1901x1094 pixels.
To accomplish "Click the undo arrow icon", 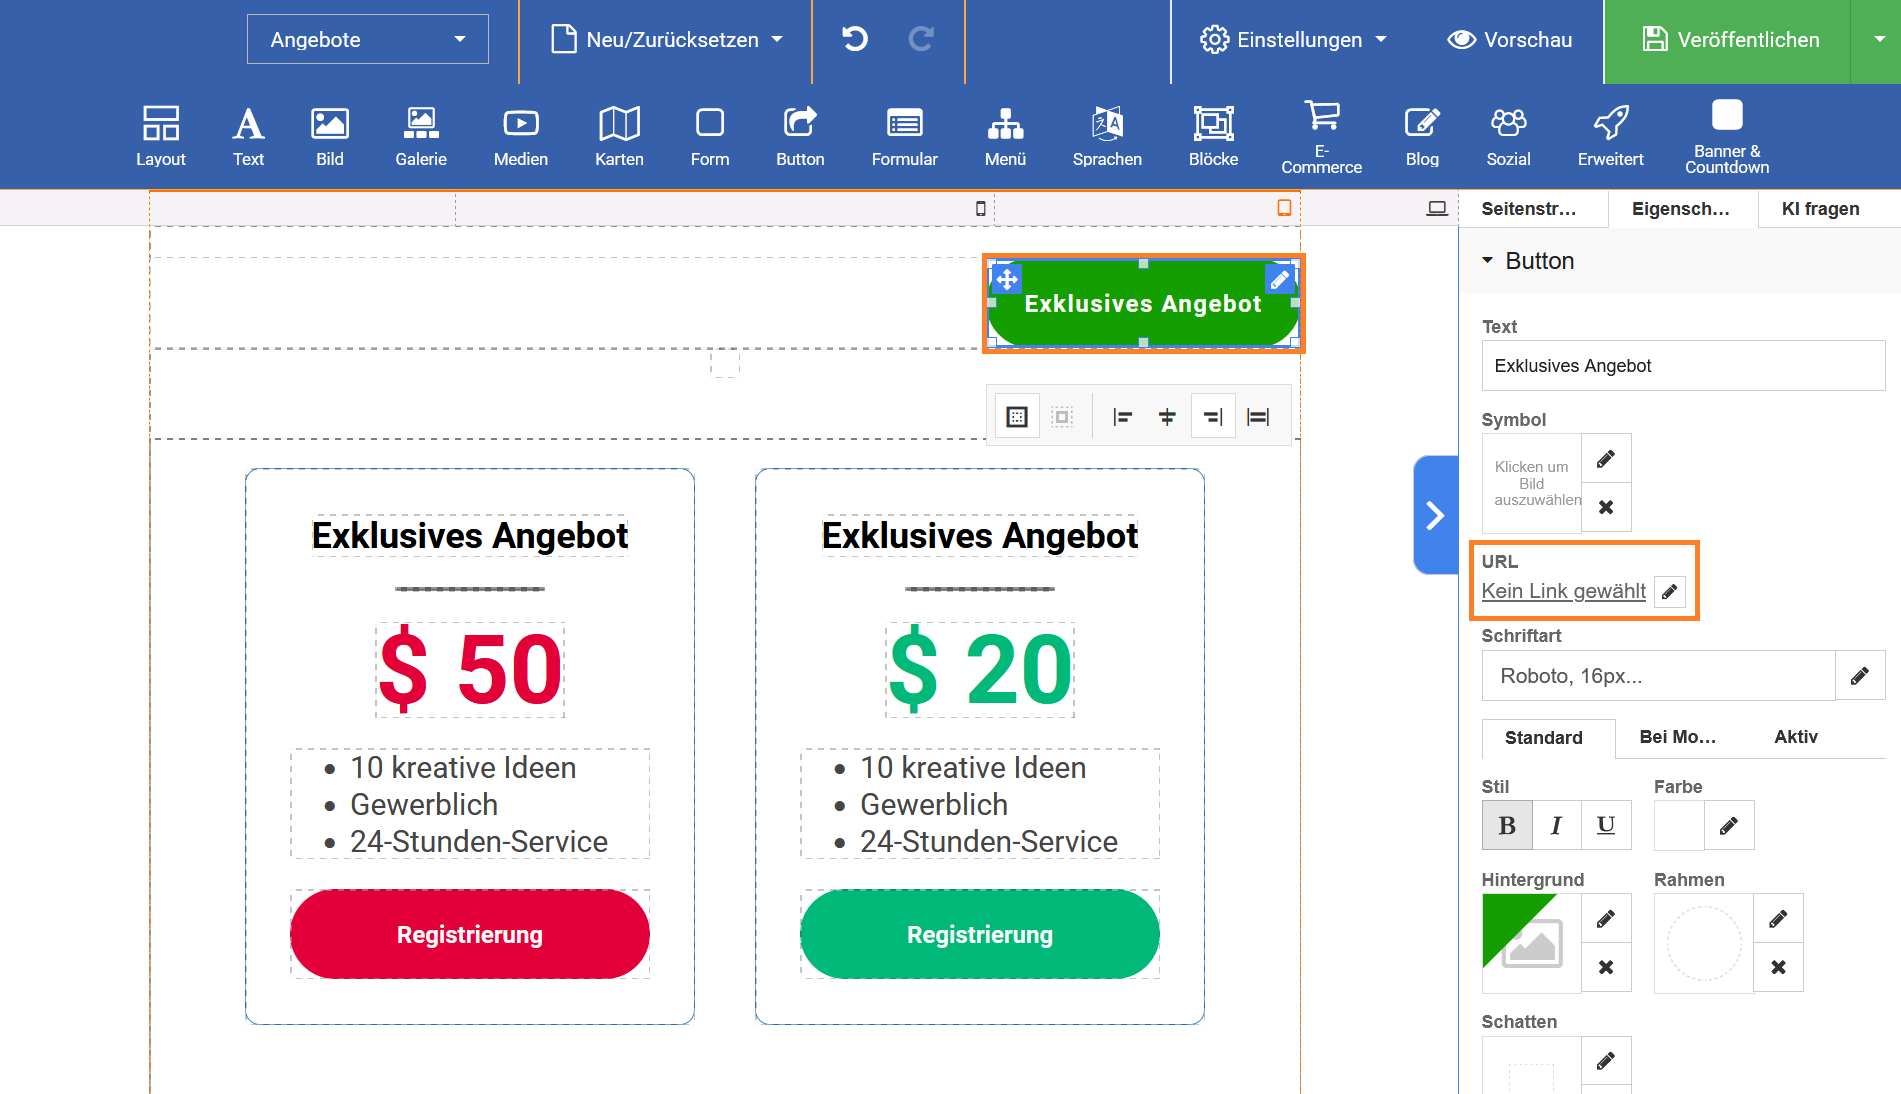I will tap(855, 40).
